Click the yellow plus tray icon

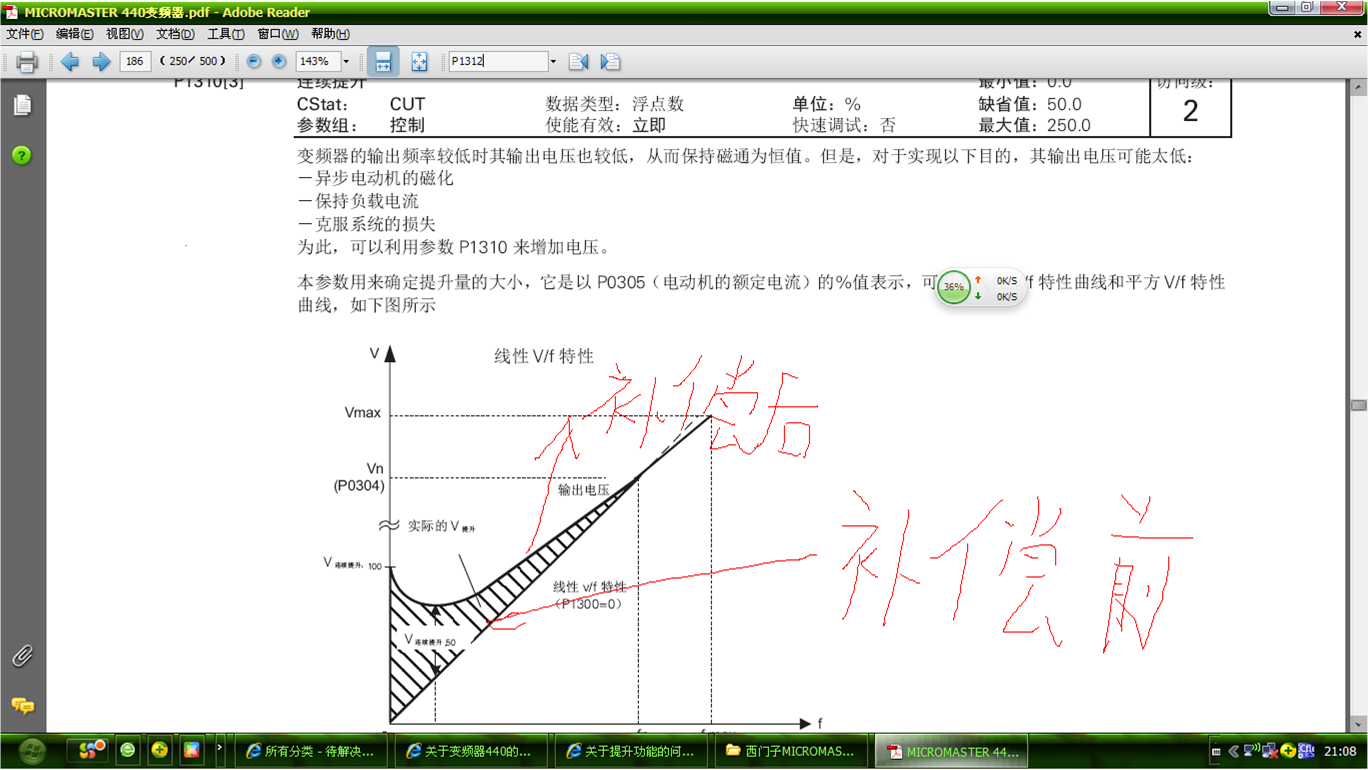[1288, 751]
